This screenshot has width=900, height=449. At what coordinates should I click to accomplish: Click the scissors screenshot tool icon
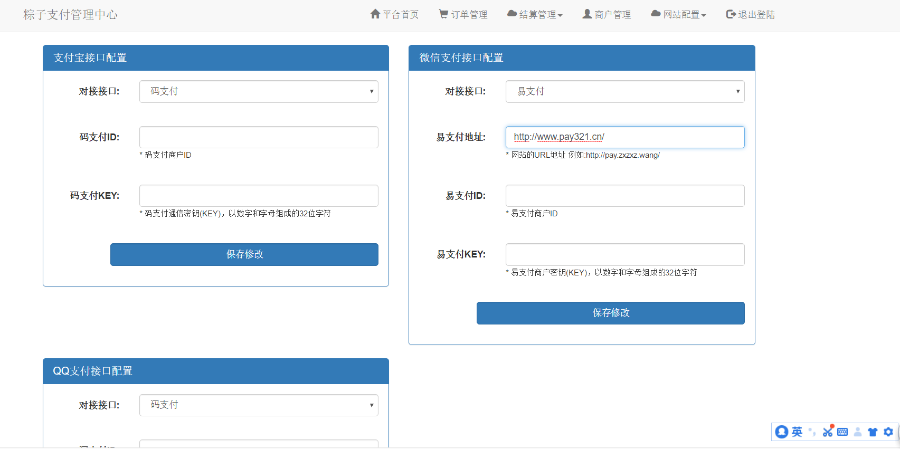coord(828,432)
